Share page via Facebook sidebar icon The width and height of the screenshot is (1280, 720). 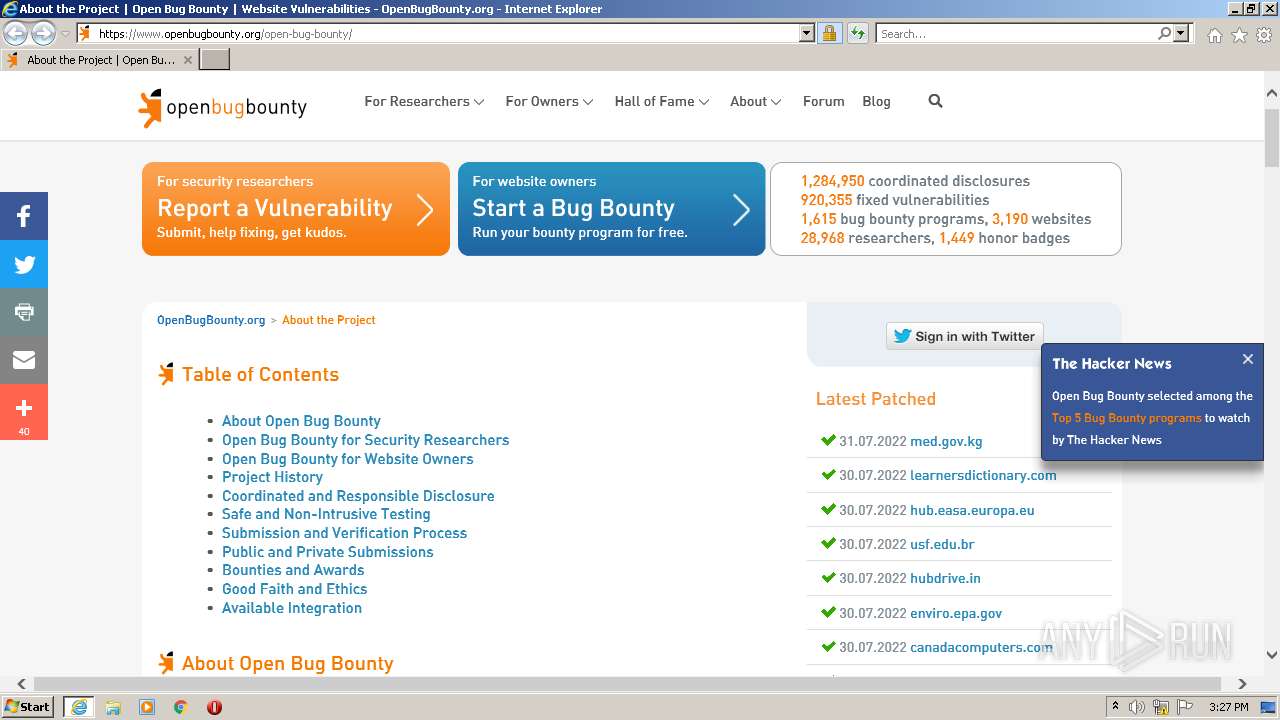click(24, 216)
